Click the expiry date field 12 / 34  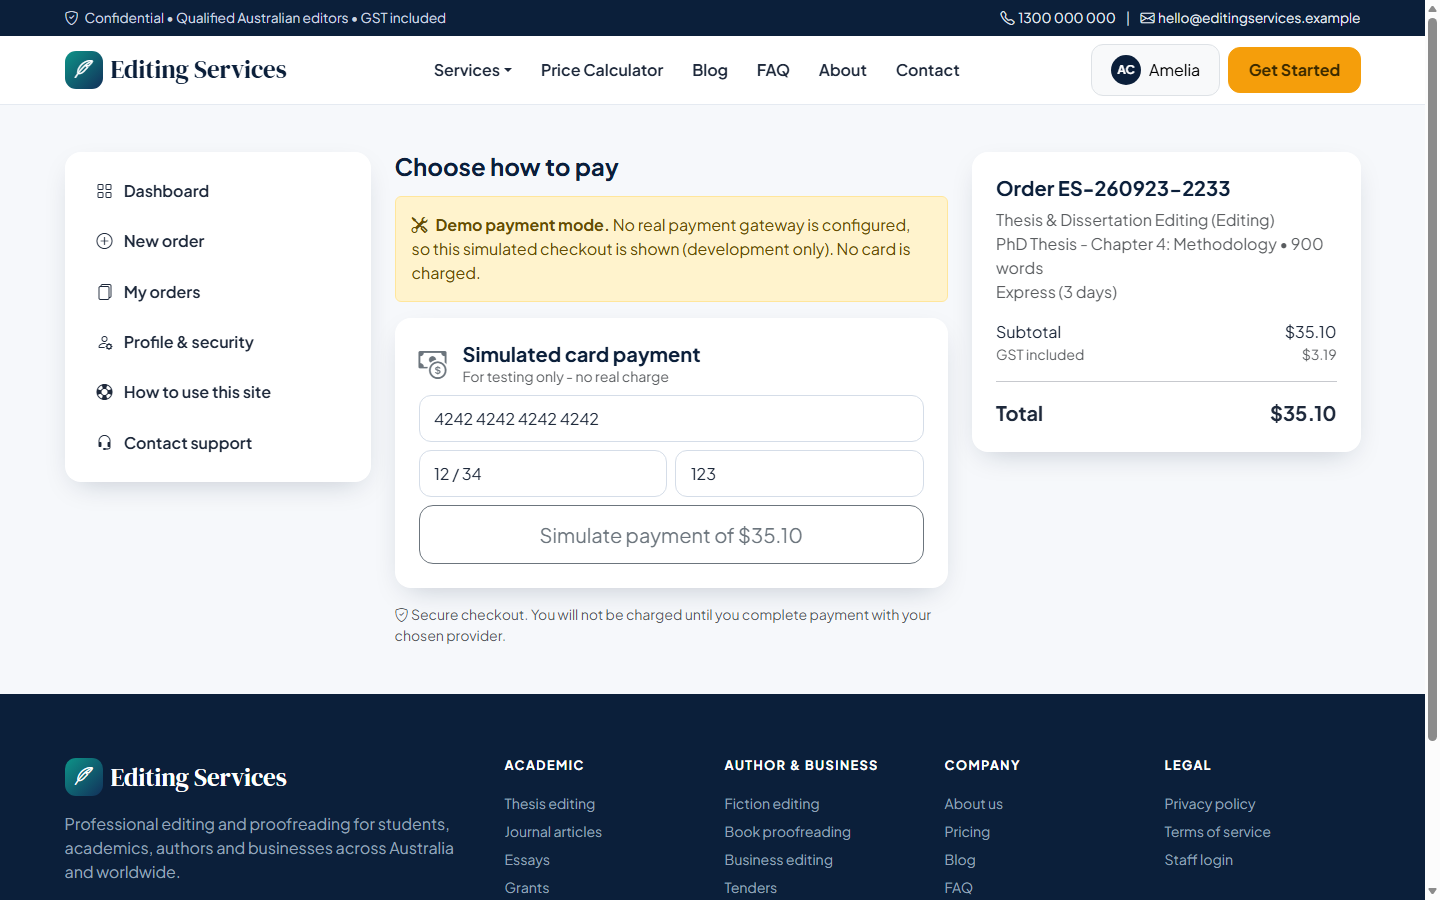coord(543,474)
